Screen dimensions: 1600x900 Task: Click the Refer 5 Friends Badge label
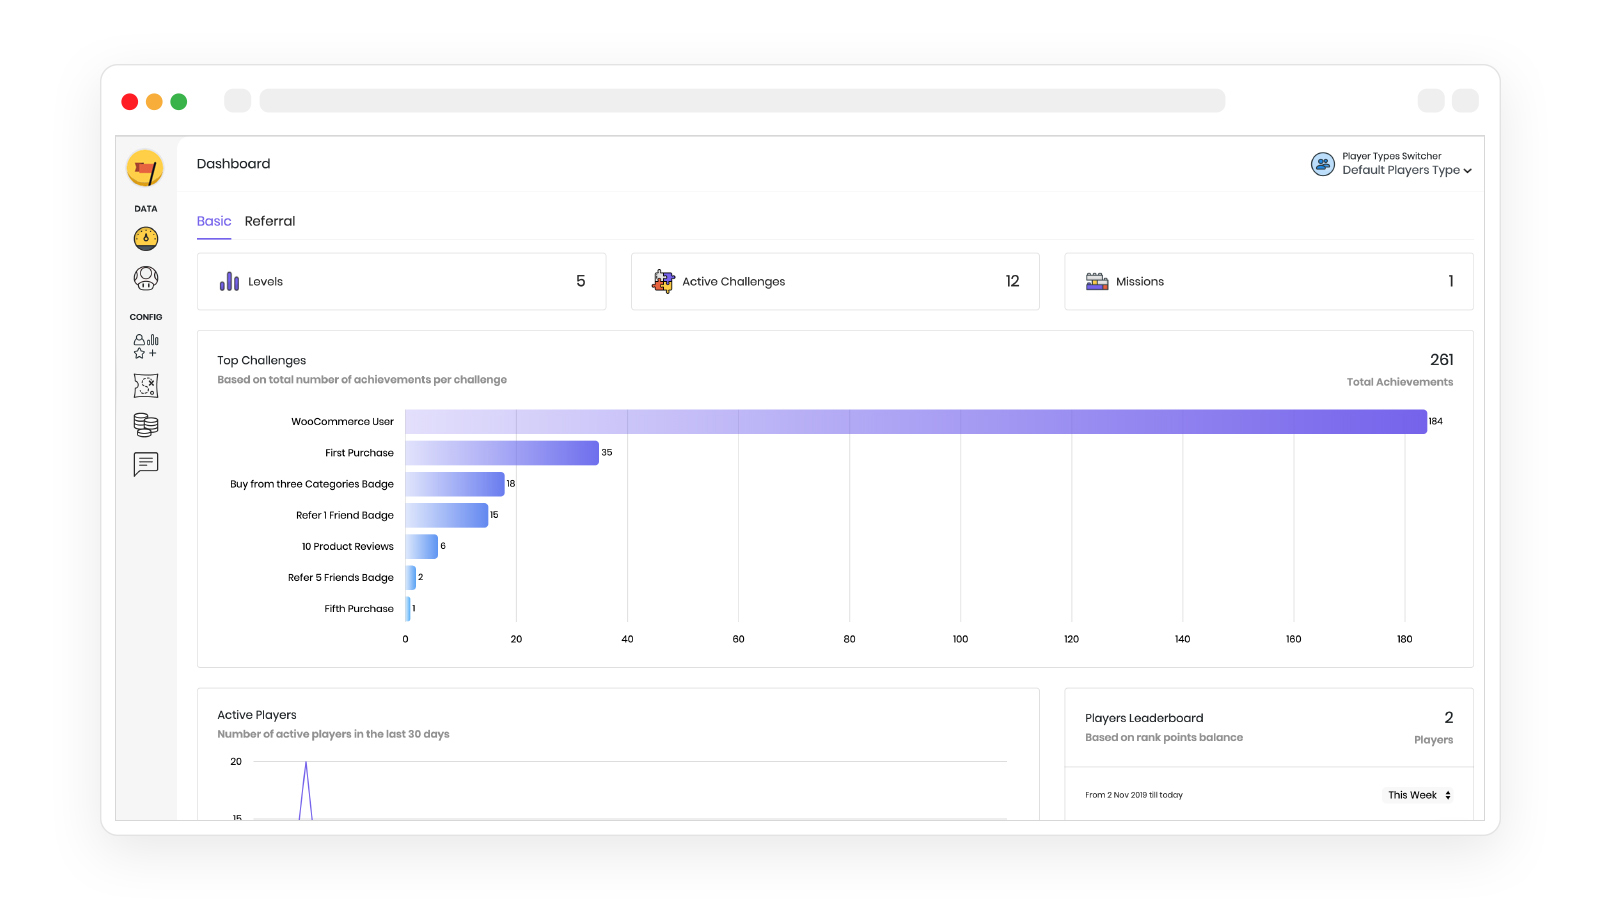click(x=341, y=578)
